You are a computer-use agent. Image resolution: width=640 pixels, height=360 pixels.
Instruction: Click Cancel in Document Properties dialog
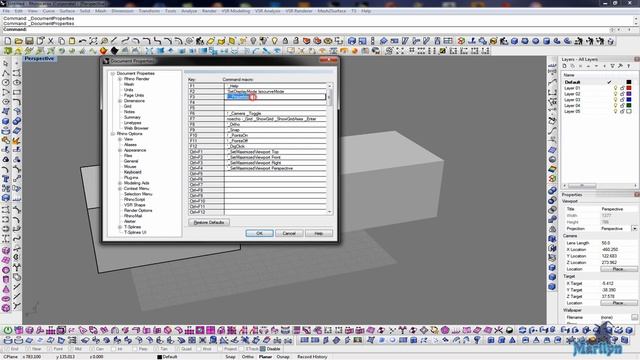pyautogui.click(x=289, y=233)
